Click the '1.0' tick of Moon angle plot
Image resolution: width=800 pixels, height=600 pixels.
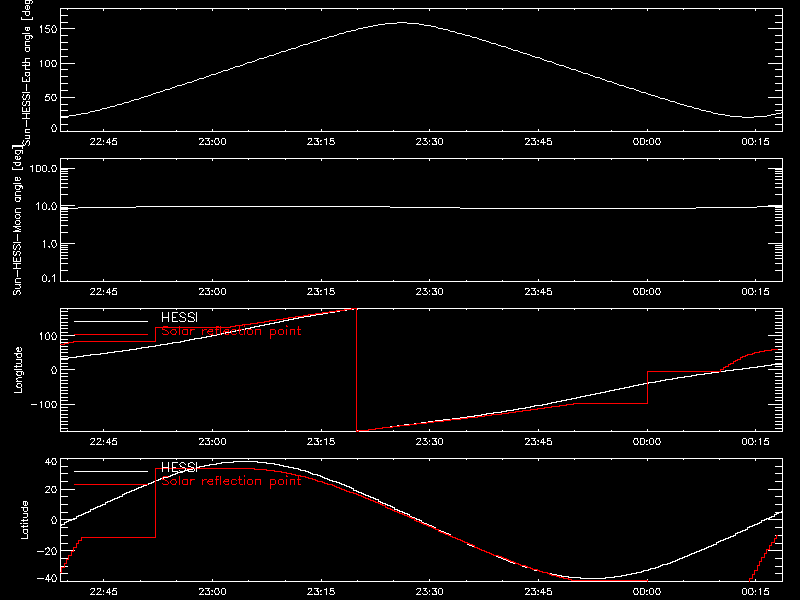(49, 244)
